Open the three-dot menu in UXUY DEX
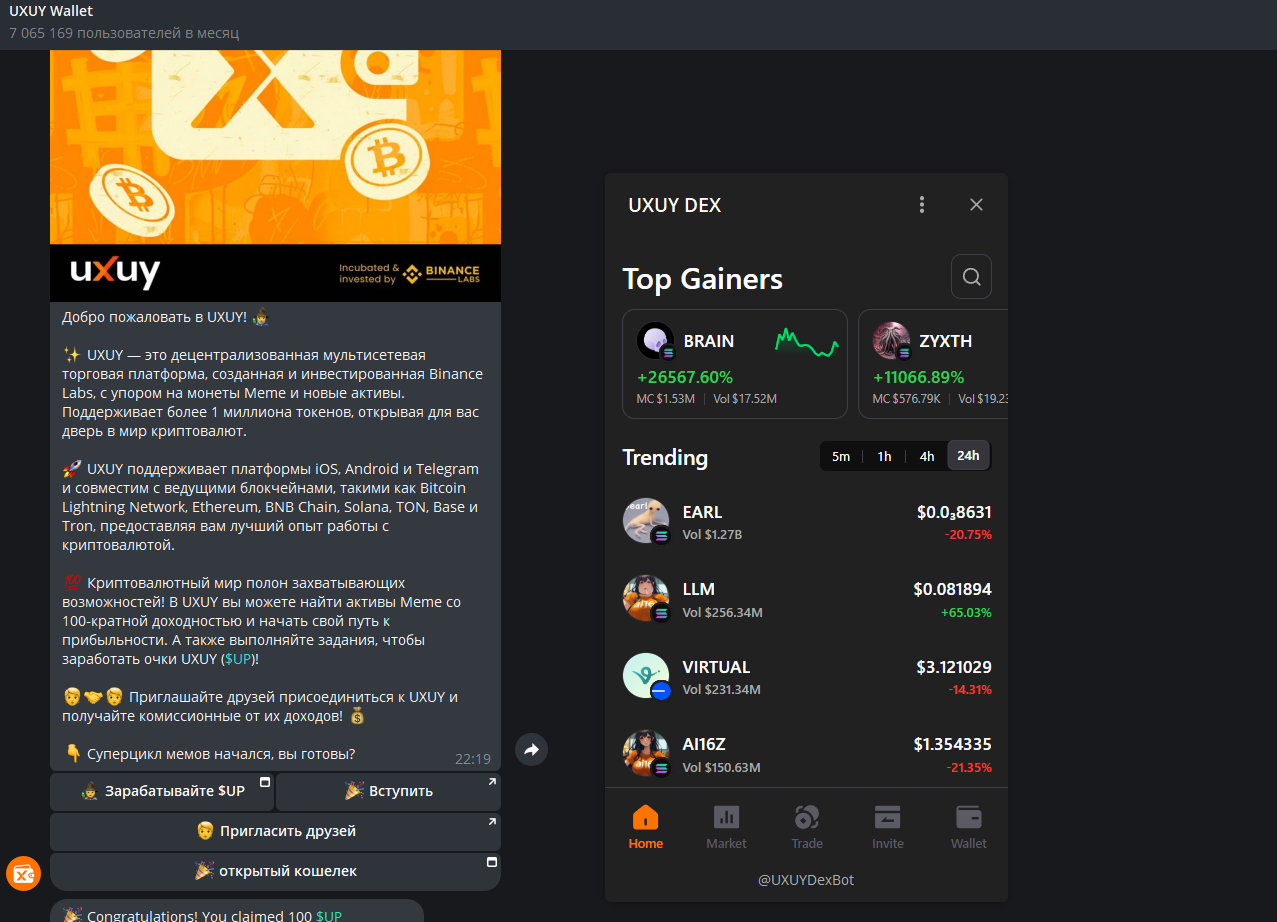The height and width of the screenshot is (922, 1277). tap(922, 205)
